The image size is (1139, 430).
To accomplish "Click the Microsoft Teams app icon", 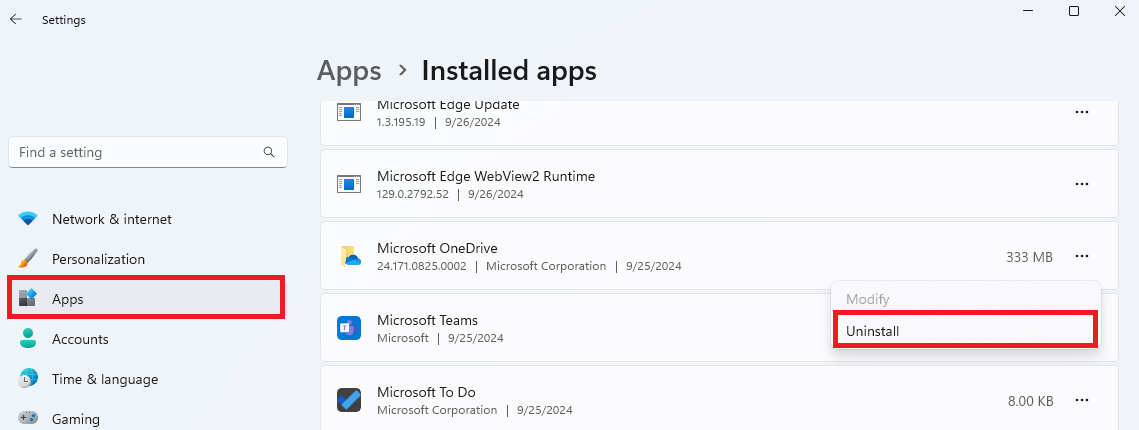I will click(x=349, y=328).
